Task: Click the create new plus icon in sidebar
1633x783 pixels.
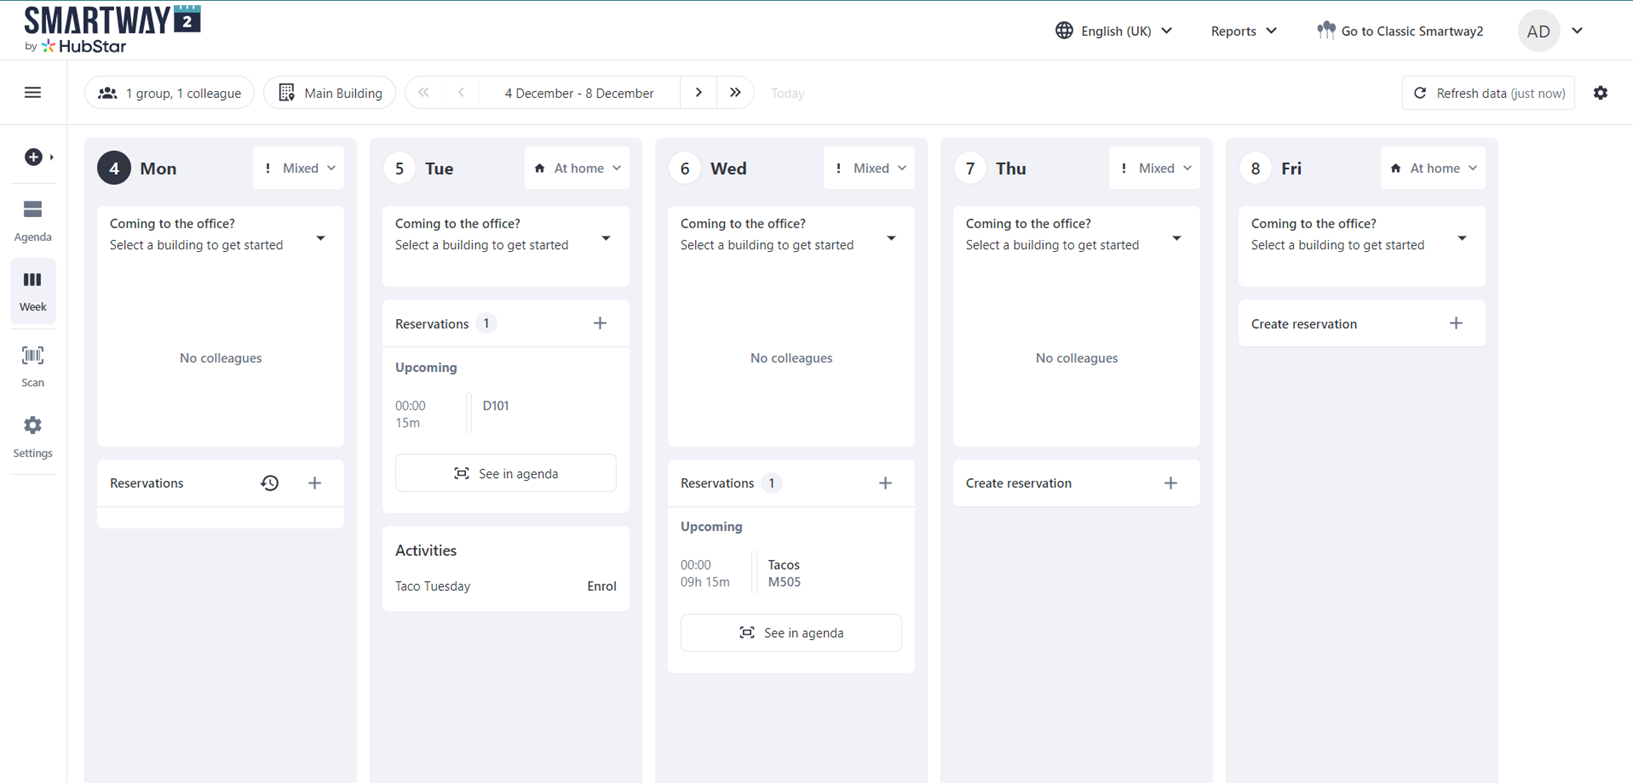Action: (35, 157)
